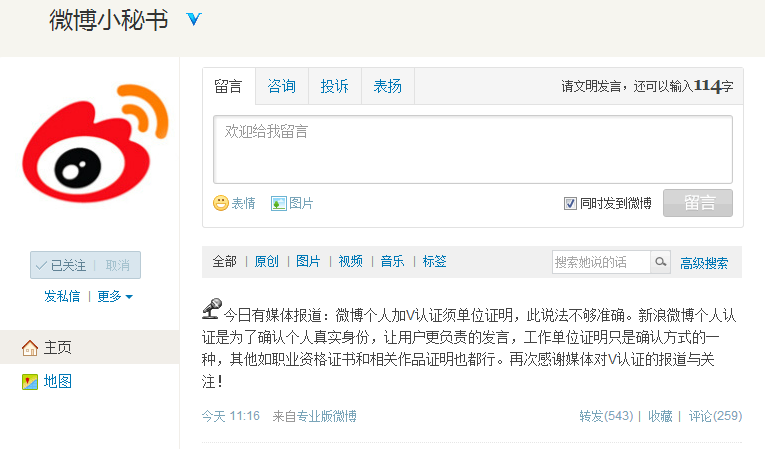Screen dimensions: 765x449
Task: Open the 地图 map icon
Action: tap(30, 381)
